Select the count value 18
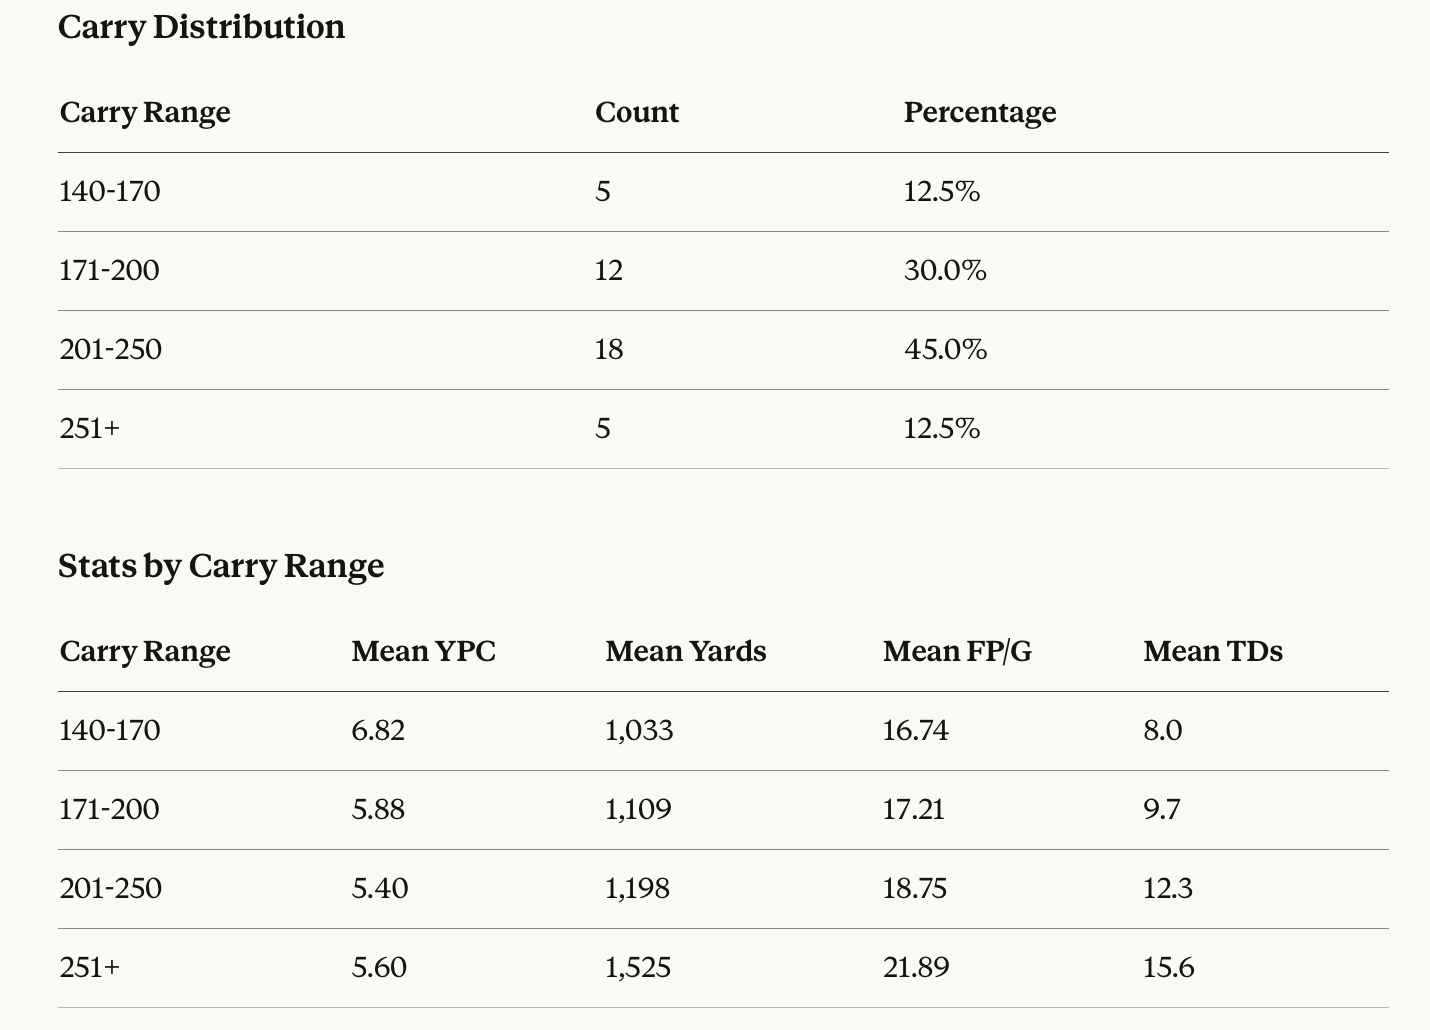The height and width of the screenshot is (1030, 1430). tap(609, 349)
